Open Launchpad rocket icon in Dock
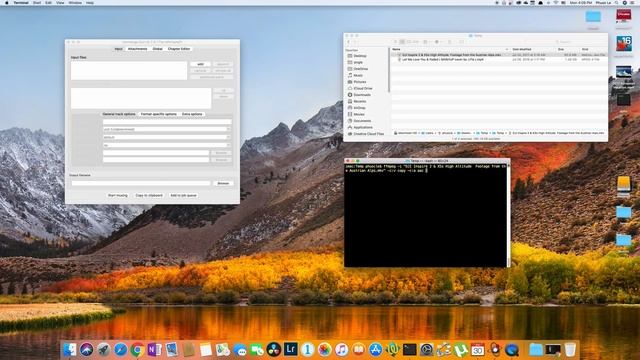The height and width of the screenshot is (360, 640). 103,350
